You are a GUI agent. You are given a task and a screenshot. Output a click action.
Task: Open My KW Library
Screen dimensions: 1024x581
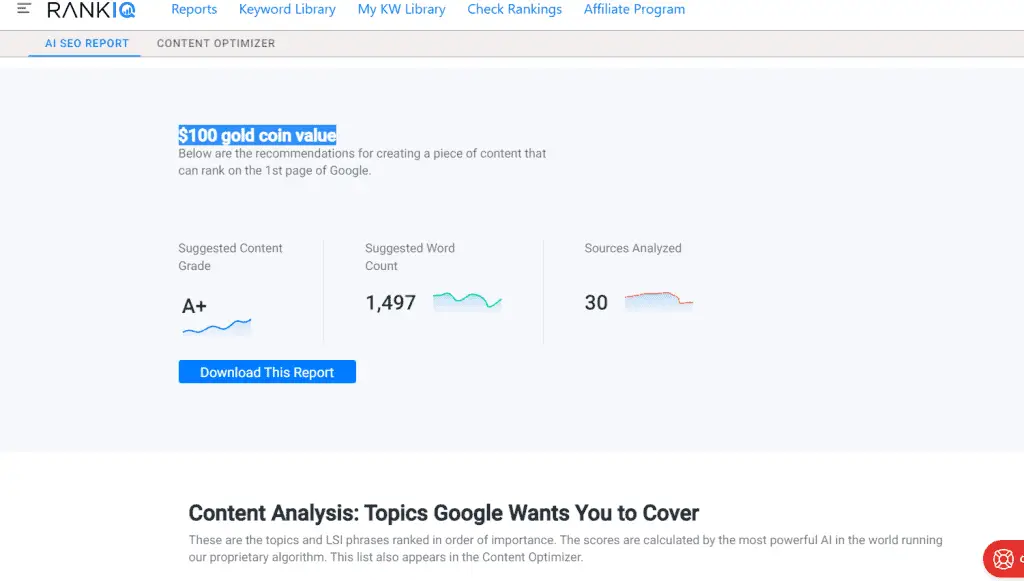[x=401, y=10]
